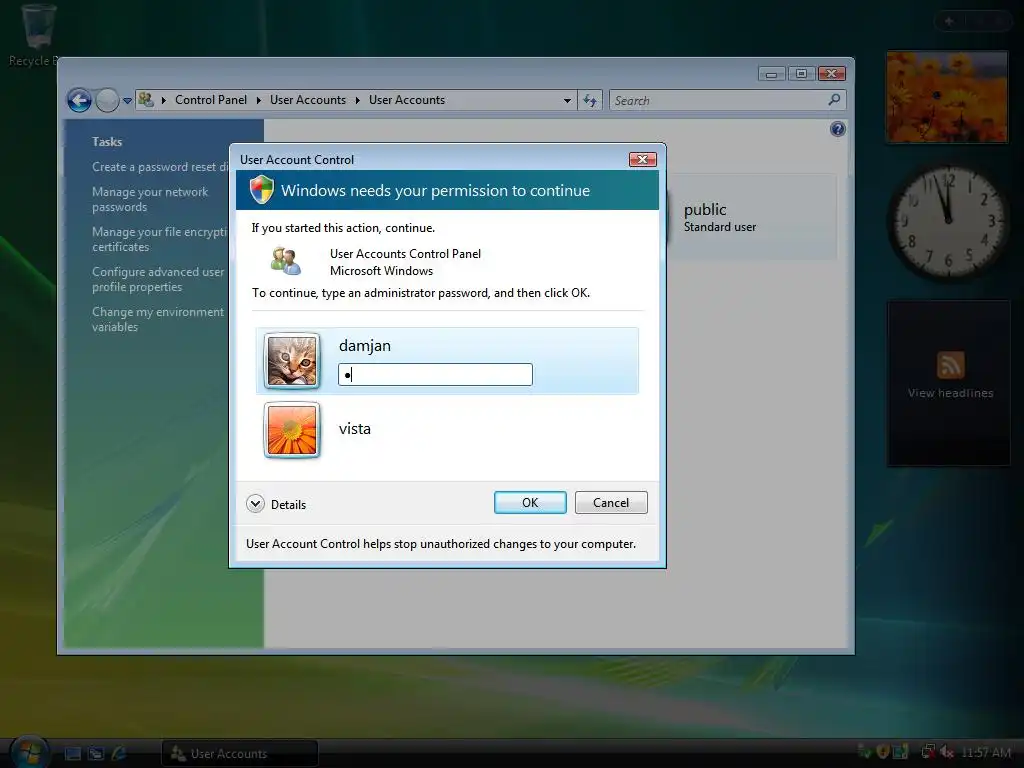The width and height of the screenshot is (1024, 768).
Task: Open Manage your network passwords link
Action: 150,199
